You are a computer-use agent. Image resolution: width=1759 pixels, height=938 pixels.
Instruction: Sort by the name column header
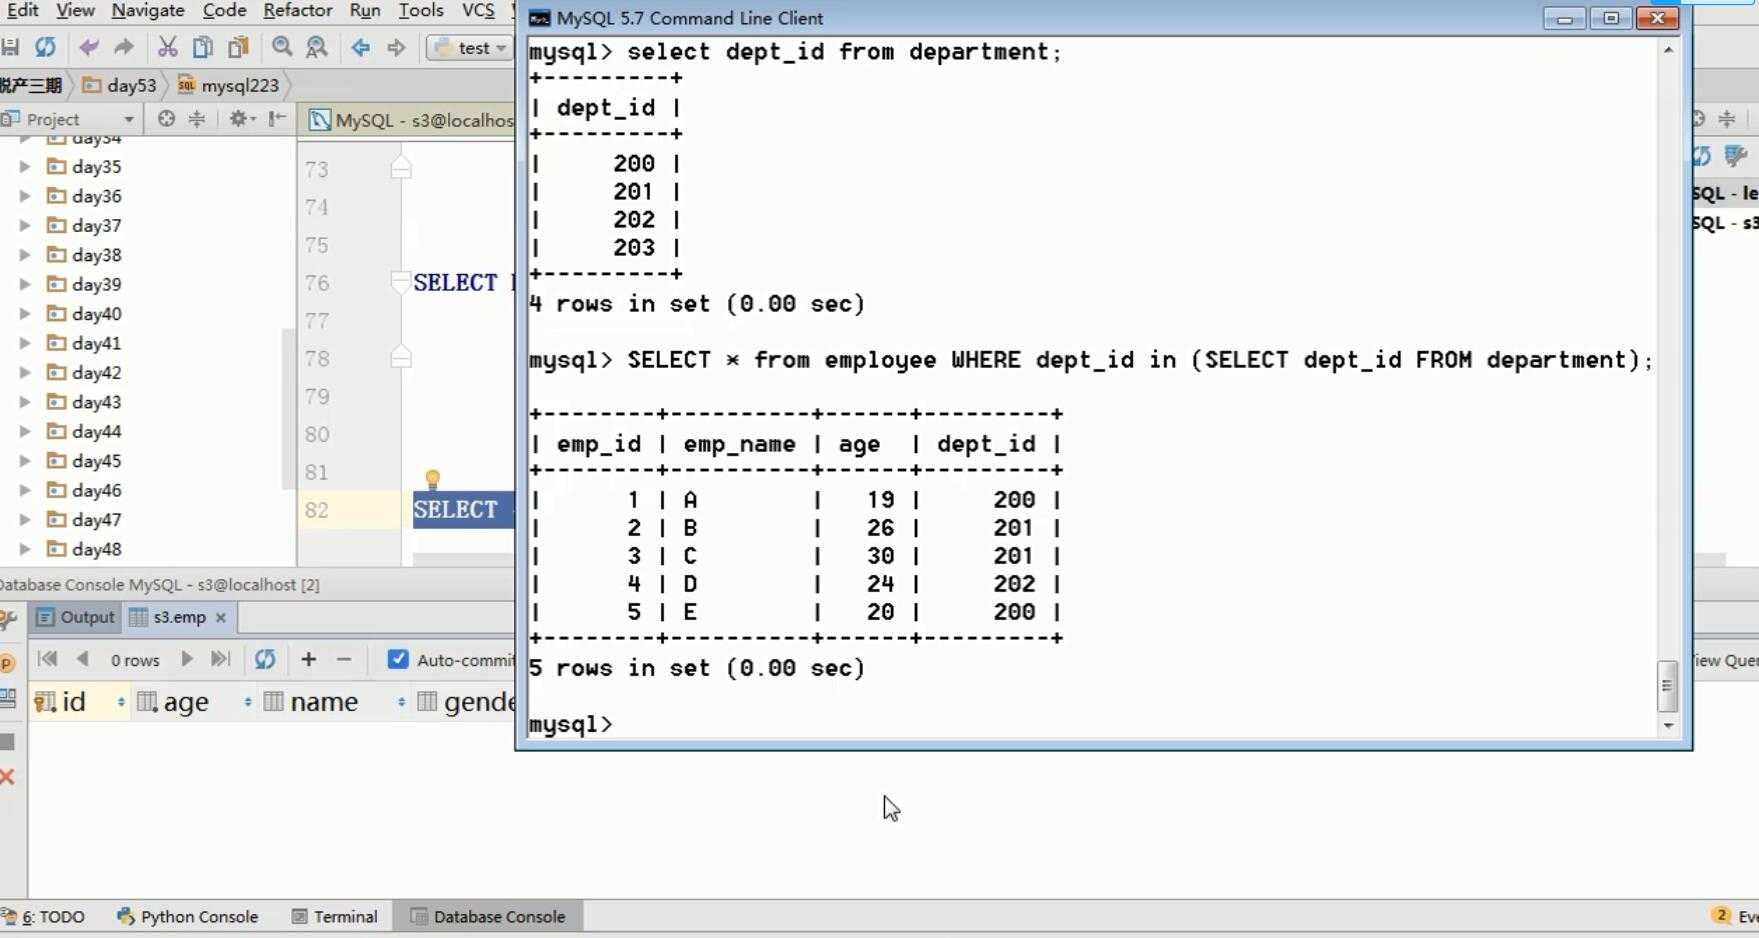coord(335,702)
